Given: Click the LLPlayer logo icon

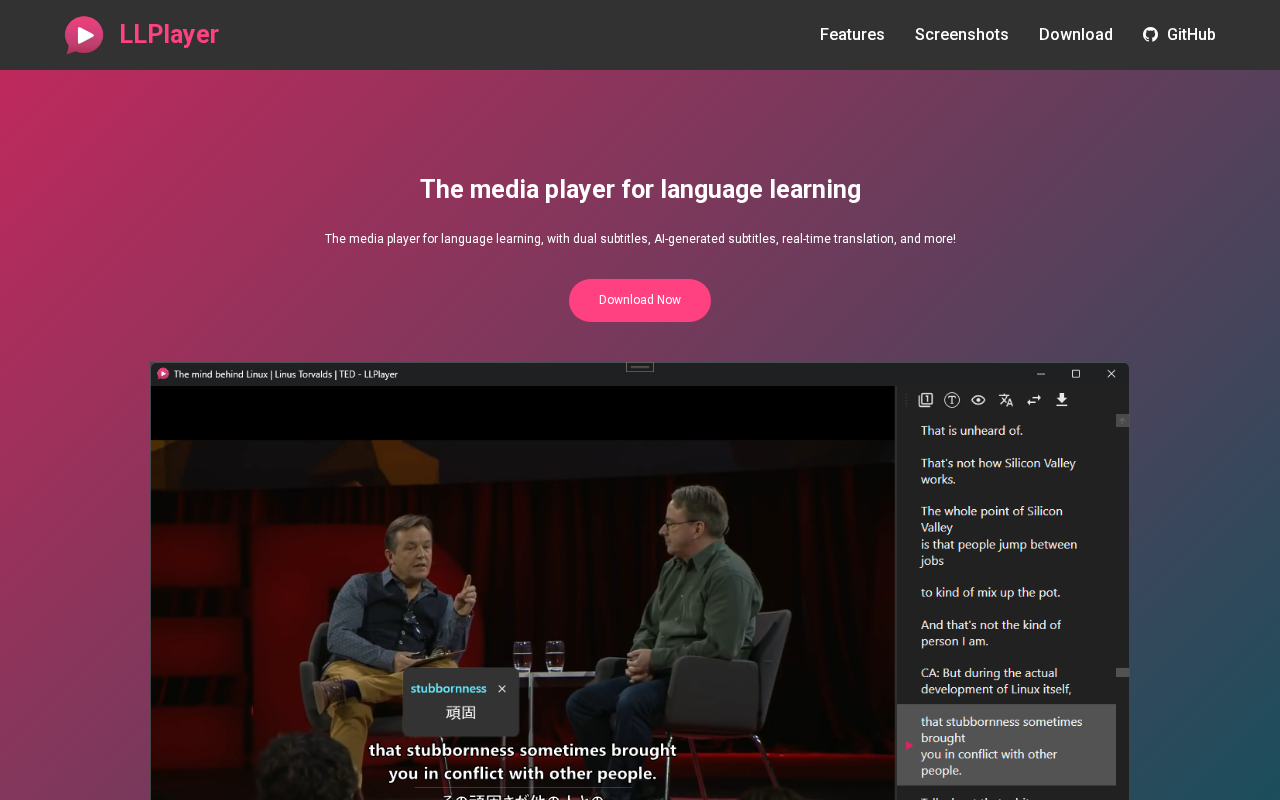Looking at the screenshot, I should pos(84,35).
